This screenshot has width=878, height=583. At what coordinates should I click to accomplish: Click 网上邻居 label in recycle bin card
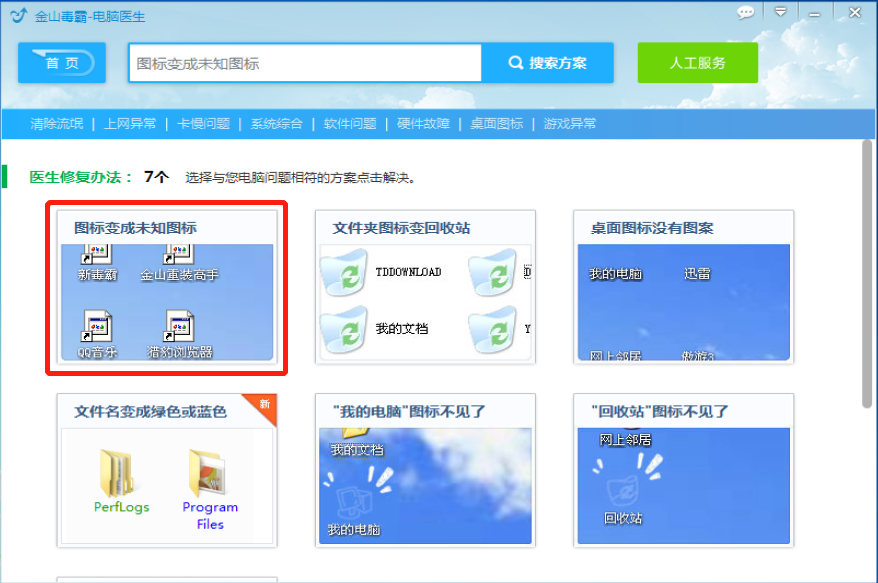click(x=625, y=440)
